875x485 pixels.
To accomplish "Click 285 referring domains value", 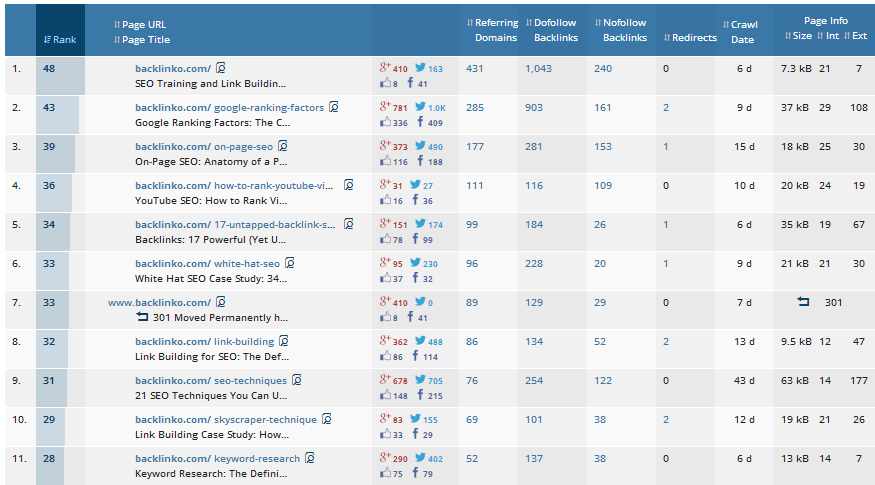I will [475, 108].
